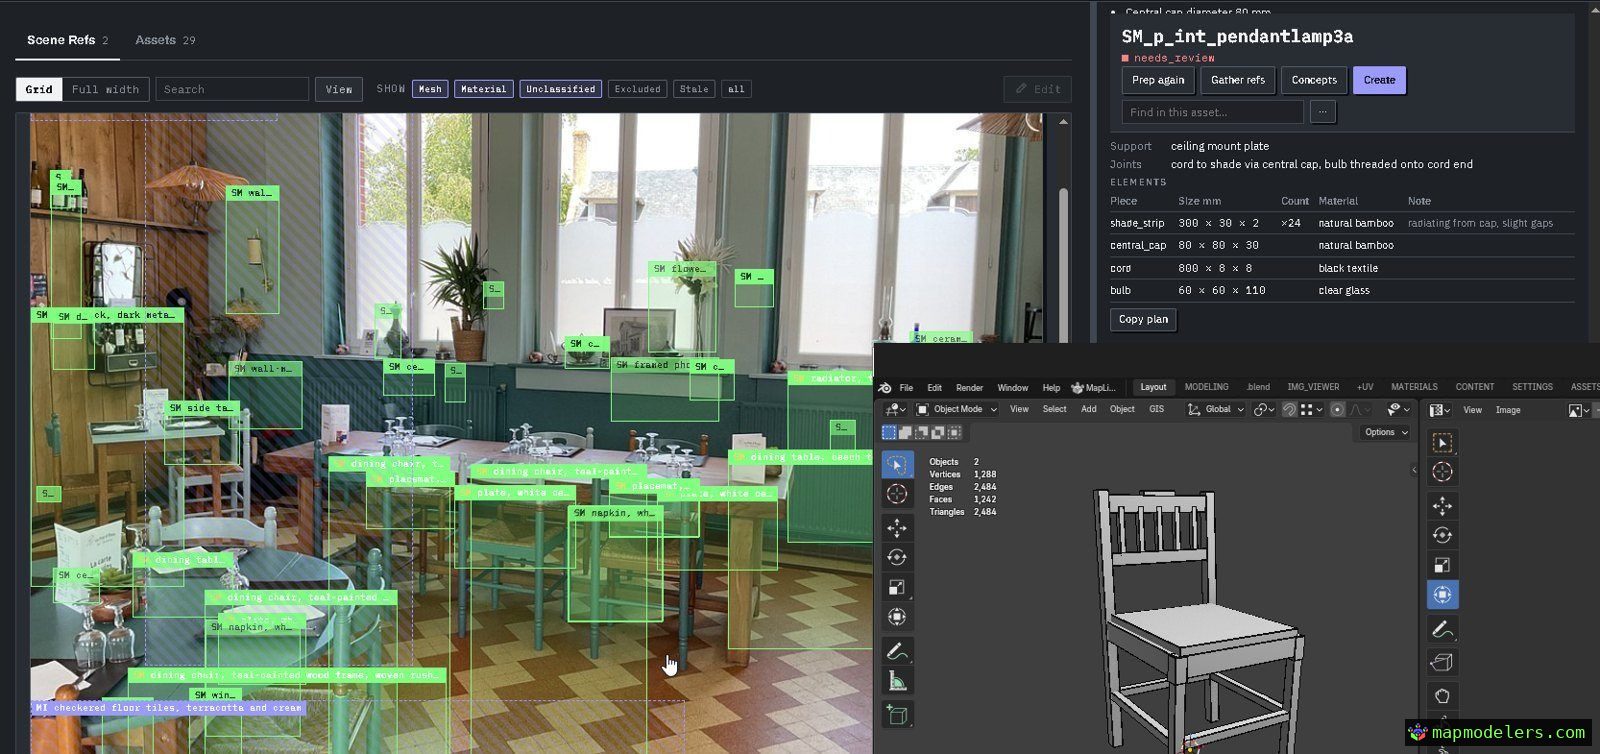Open the ellipsis more-options button beside Find field
The height and width of the screenshot is (754, 1600).
pyautogui.click(x=1322, y=112)
